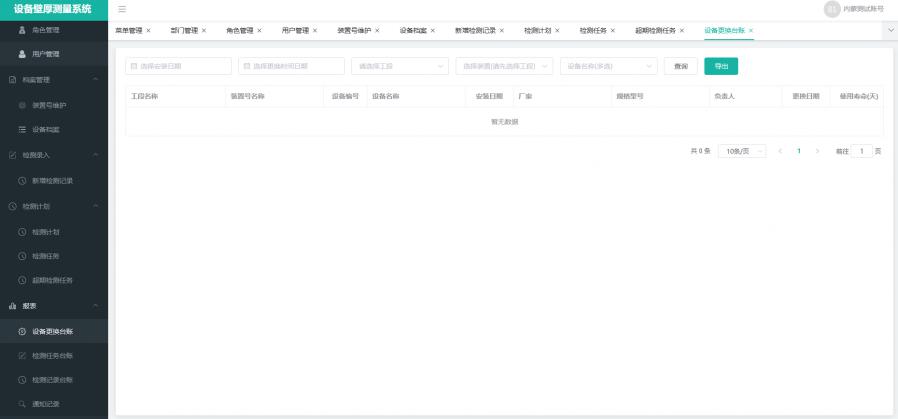Open 超期检测任务 in the sidebar
Image resolution: width=898 pixels, height=419 pixels.
(52, 280)
